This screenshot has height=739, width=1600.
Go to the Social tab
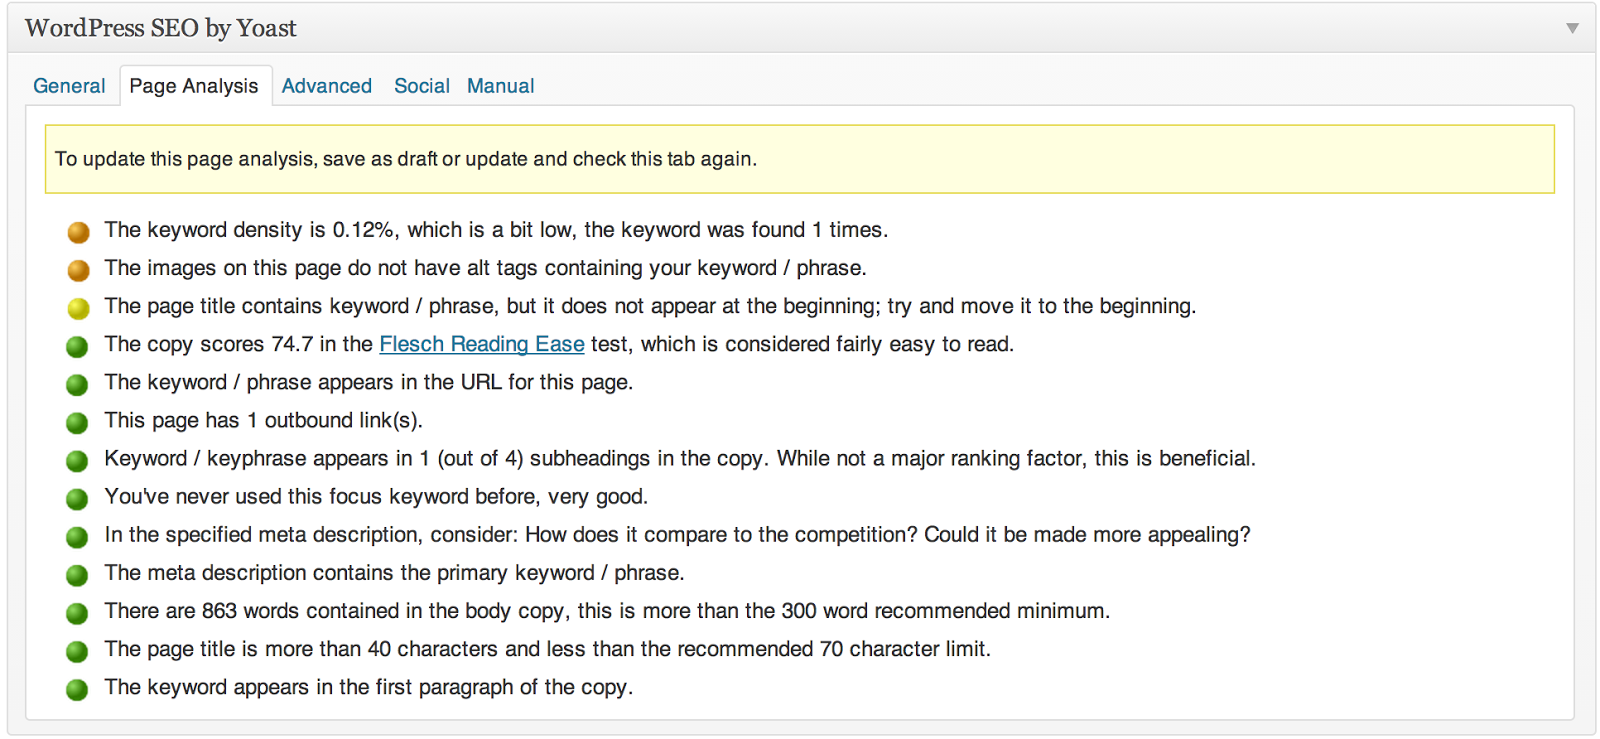coord(422,86)
